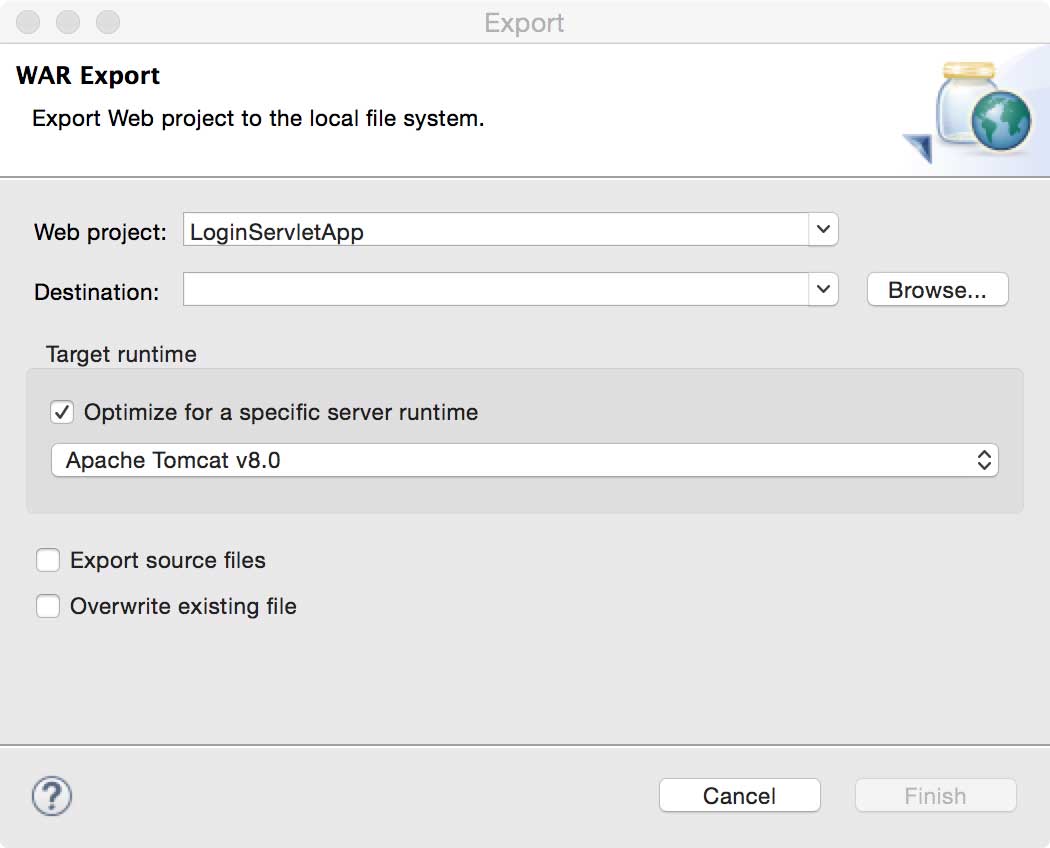Screen dimensions: 1050x848
Task: Click the Finish button
Action: pos(935,796)
